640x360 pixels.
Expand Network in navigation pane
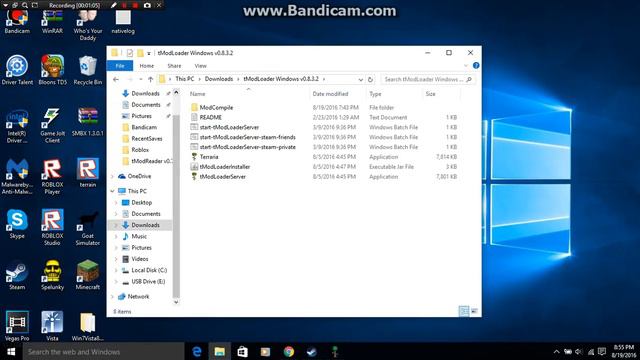tap(113, 297)
